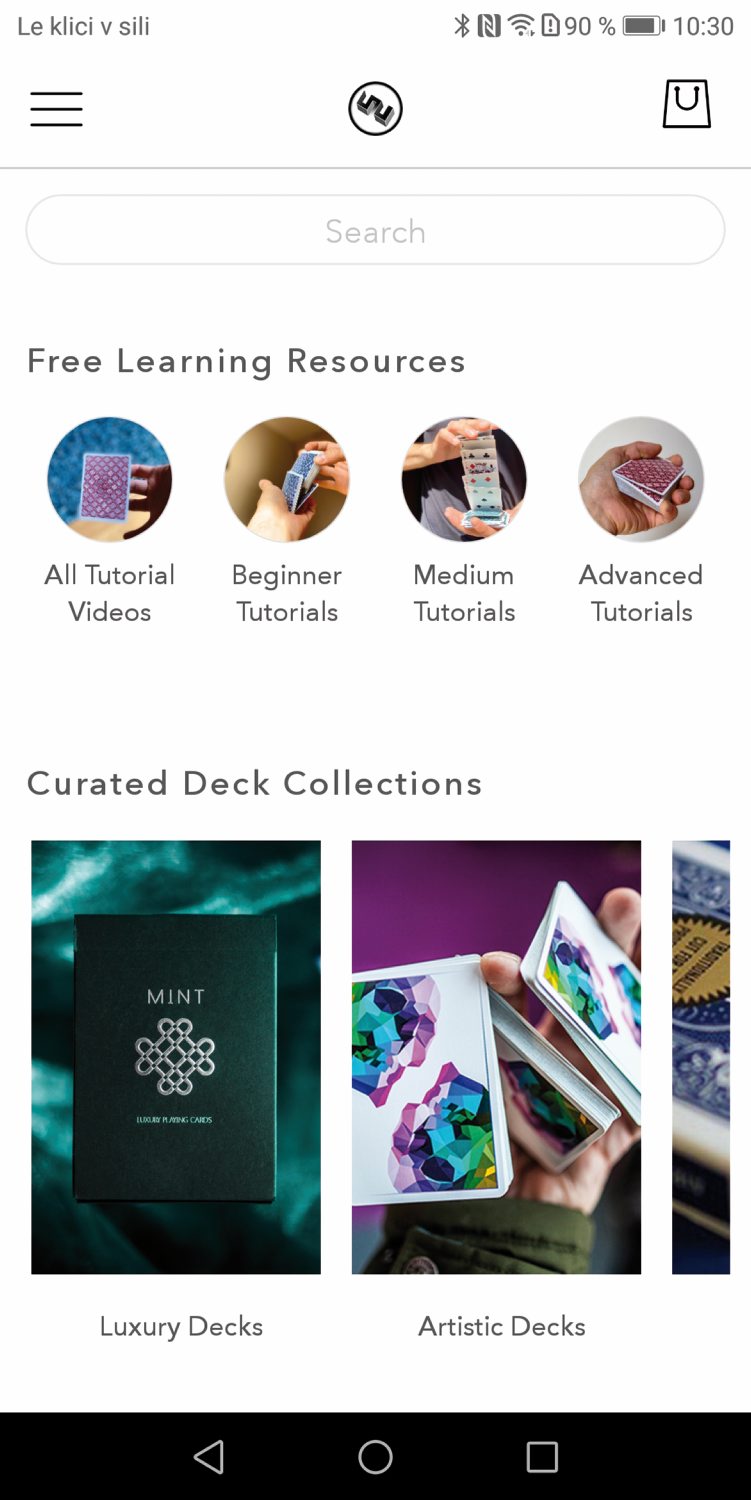Tap the Advanced Tutorials text label

pos(641,593)
